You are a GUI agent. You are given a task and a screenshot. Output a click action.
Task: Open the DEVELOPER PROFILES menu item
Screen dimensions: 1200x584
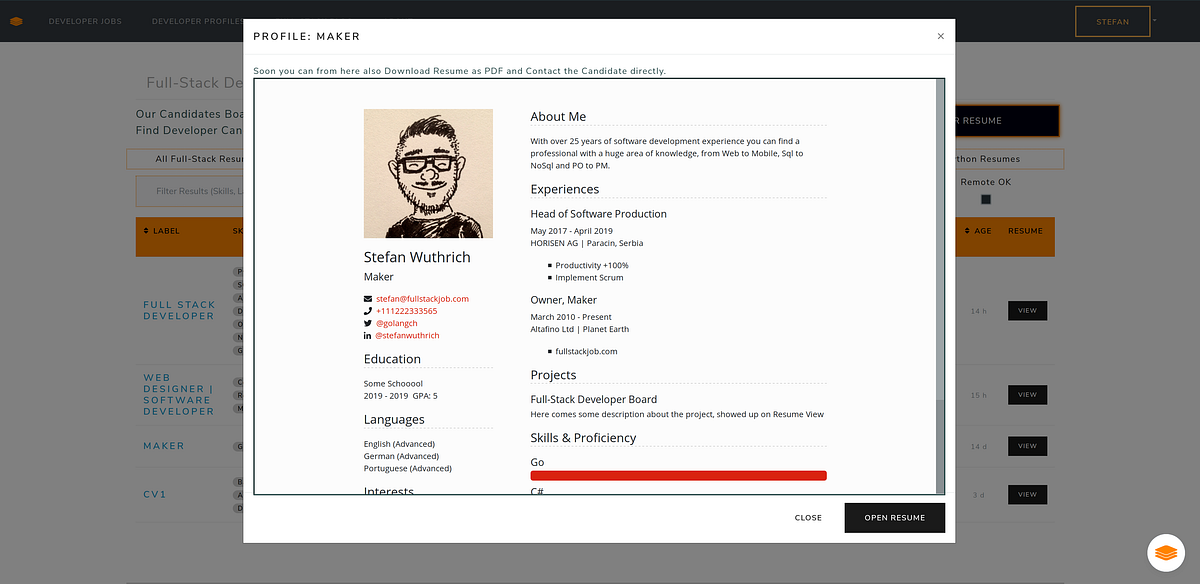click(x=196, y=20)
